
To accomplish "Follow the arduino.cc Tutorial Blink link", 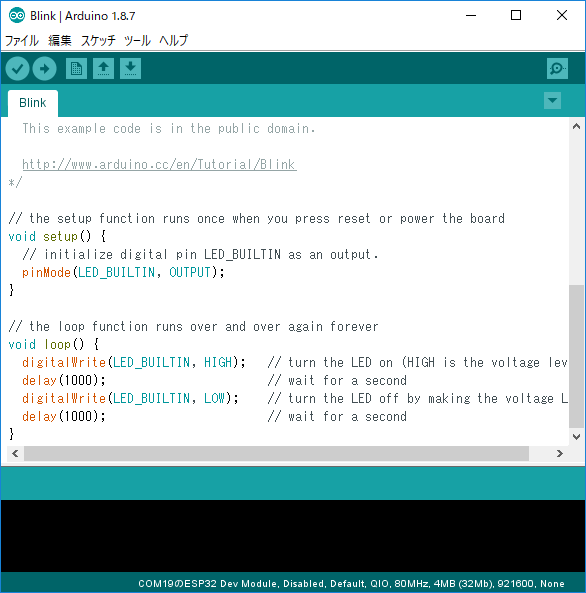I will click(159, 165).
